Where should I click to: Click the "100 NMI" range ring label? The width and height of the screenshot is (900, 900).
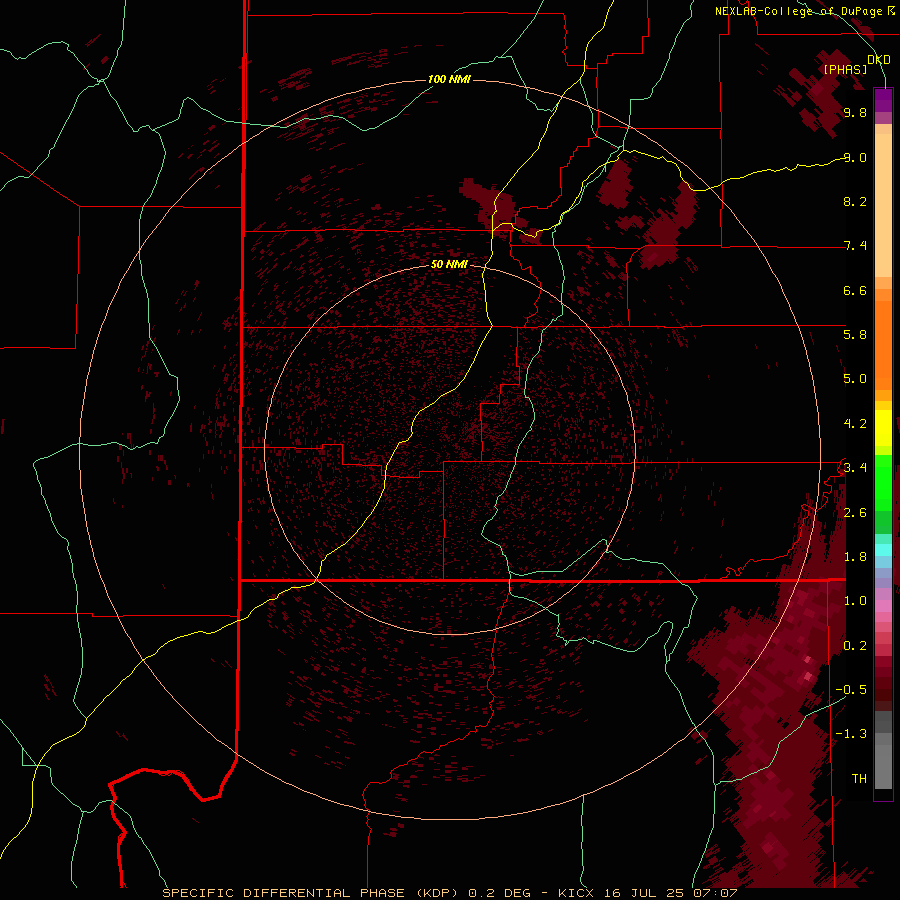449,79
